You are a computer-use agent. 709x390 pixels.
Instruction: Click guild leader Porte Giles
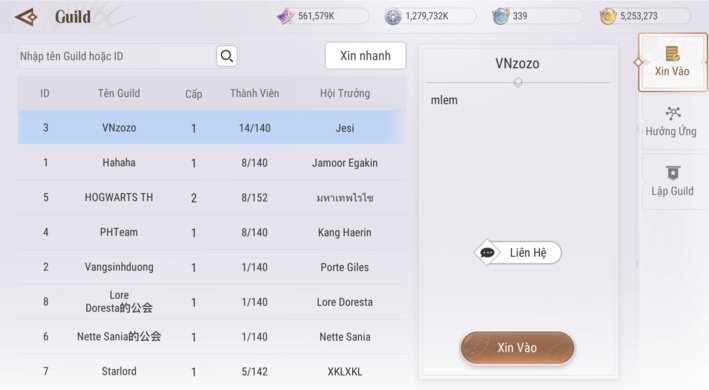(x=345, y=267)
